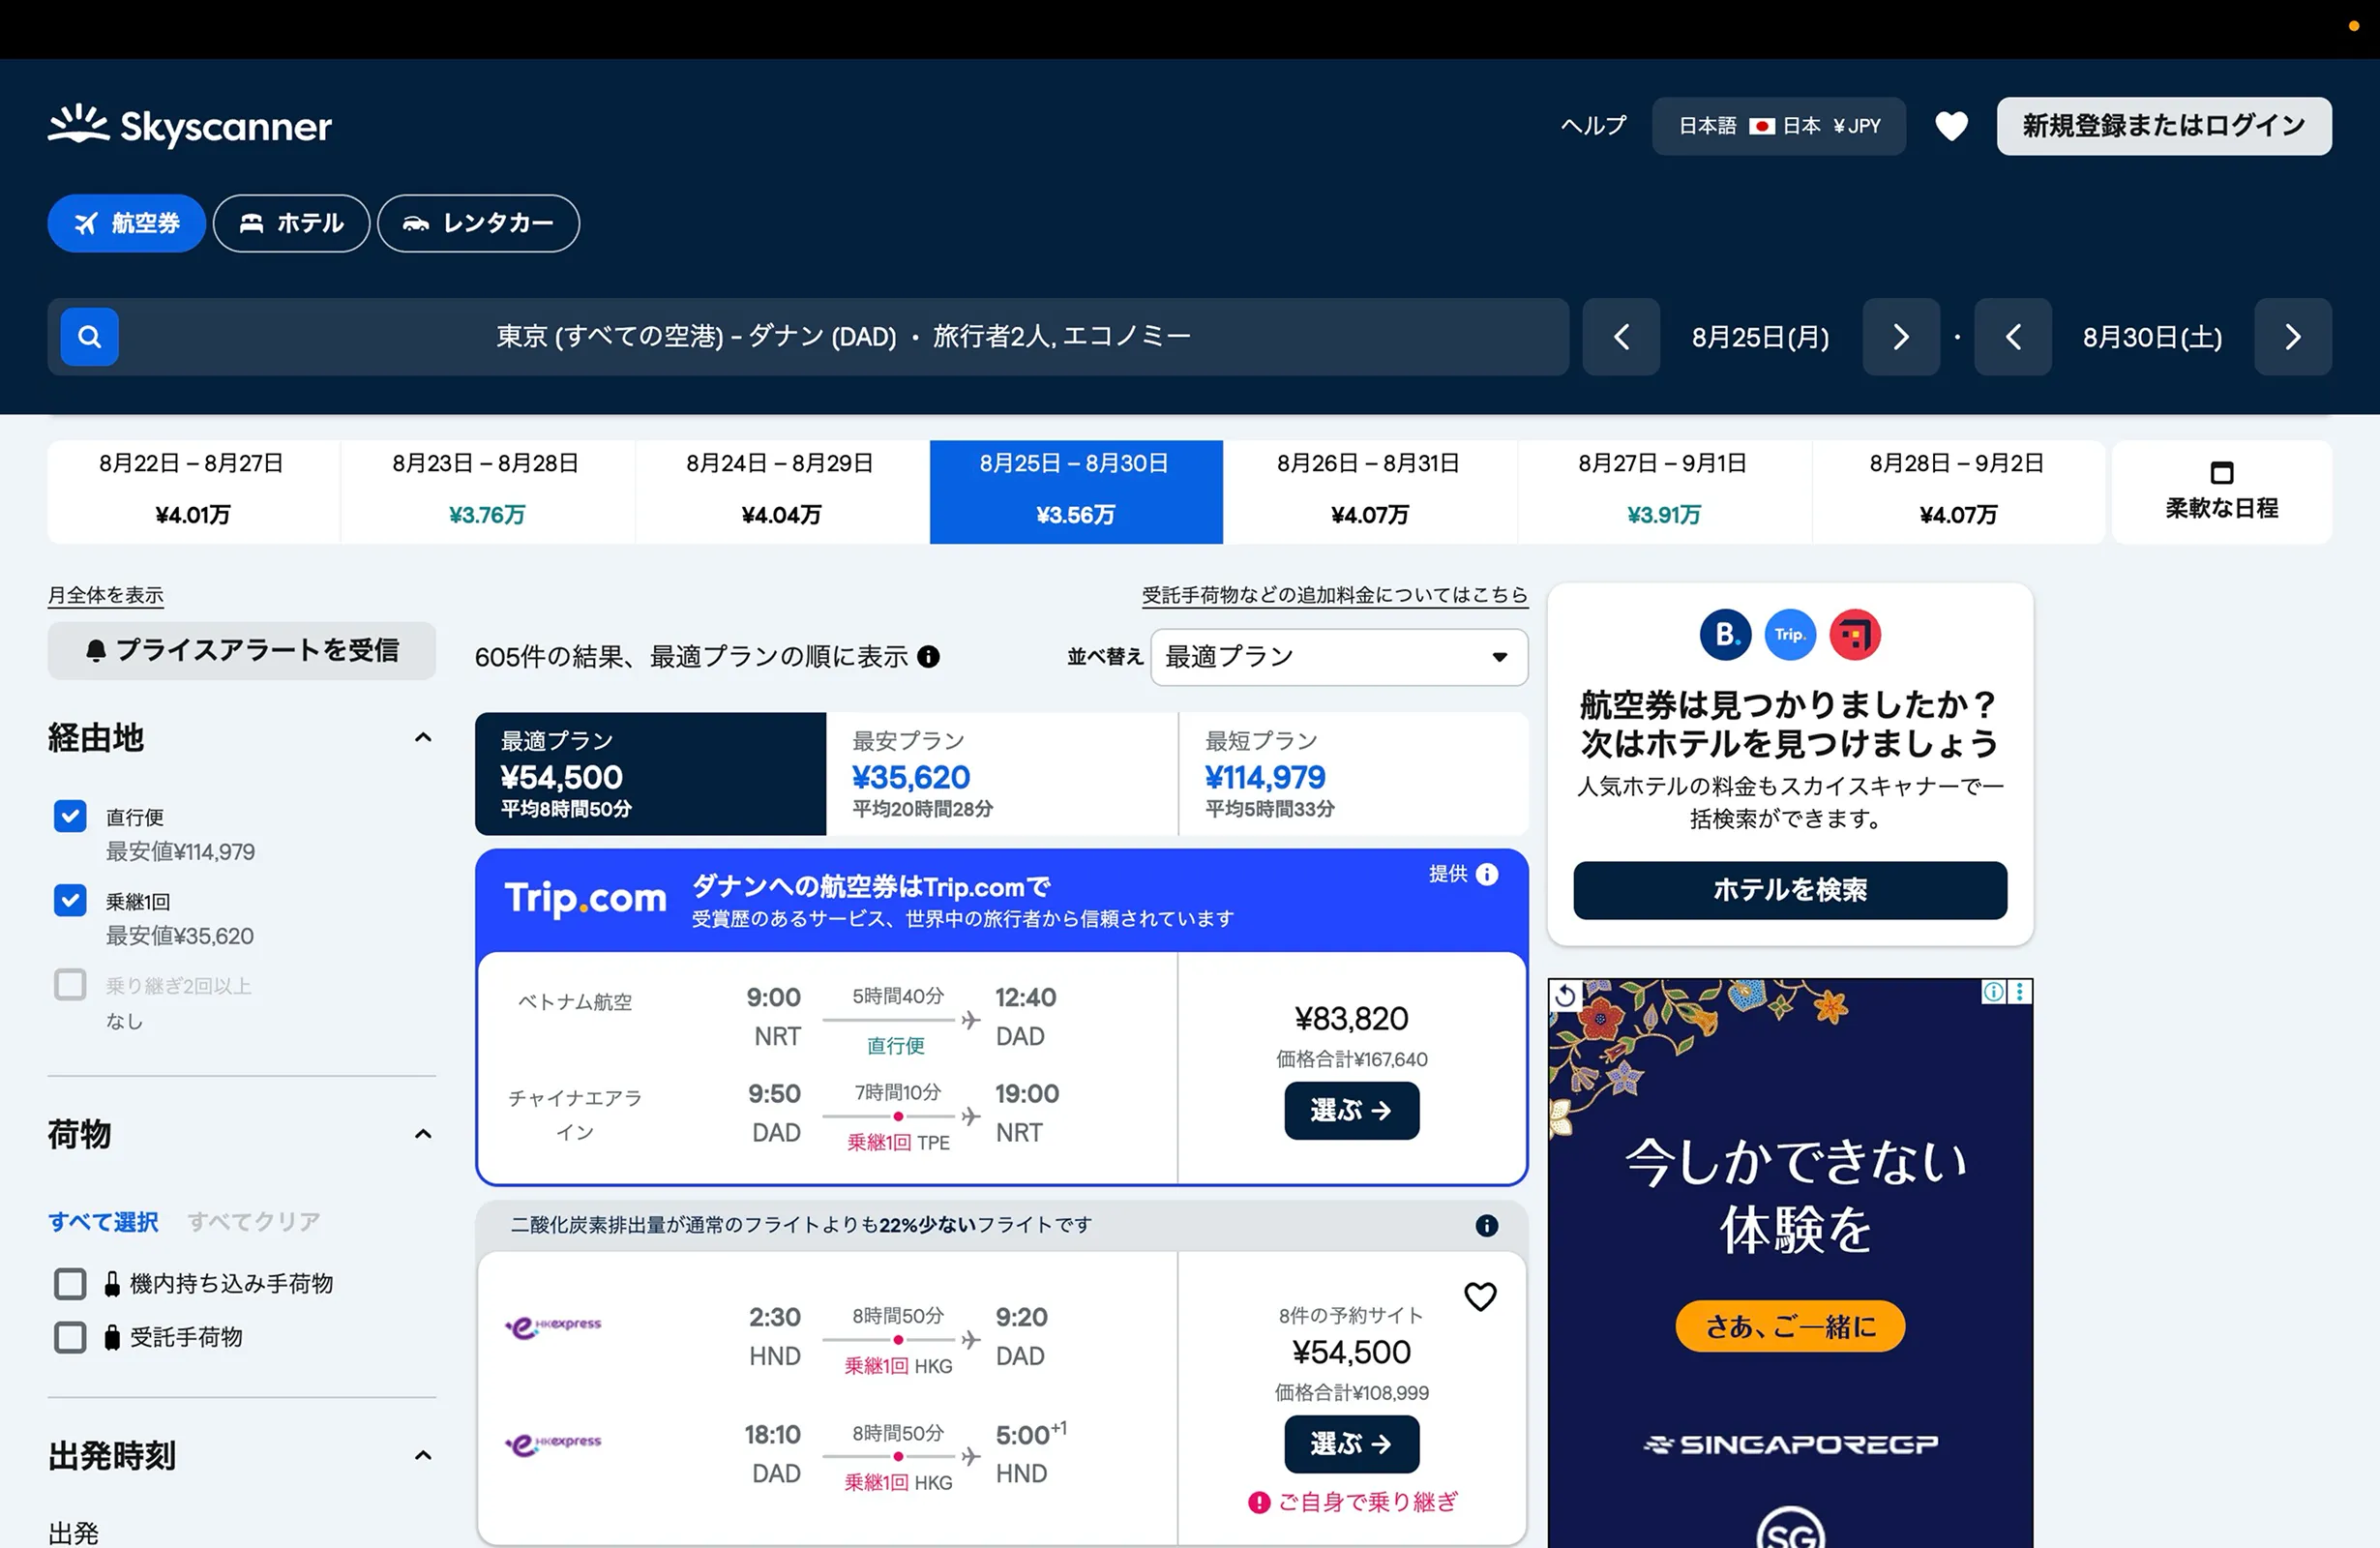The height and width of the screenshot is (1548, 2380).
Task: Click the ホテルを検索 button
Action: (x=1789, y=890)
